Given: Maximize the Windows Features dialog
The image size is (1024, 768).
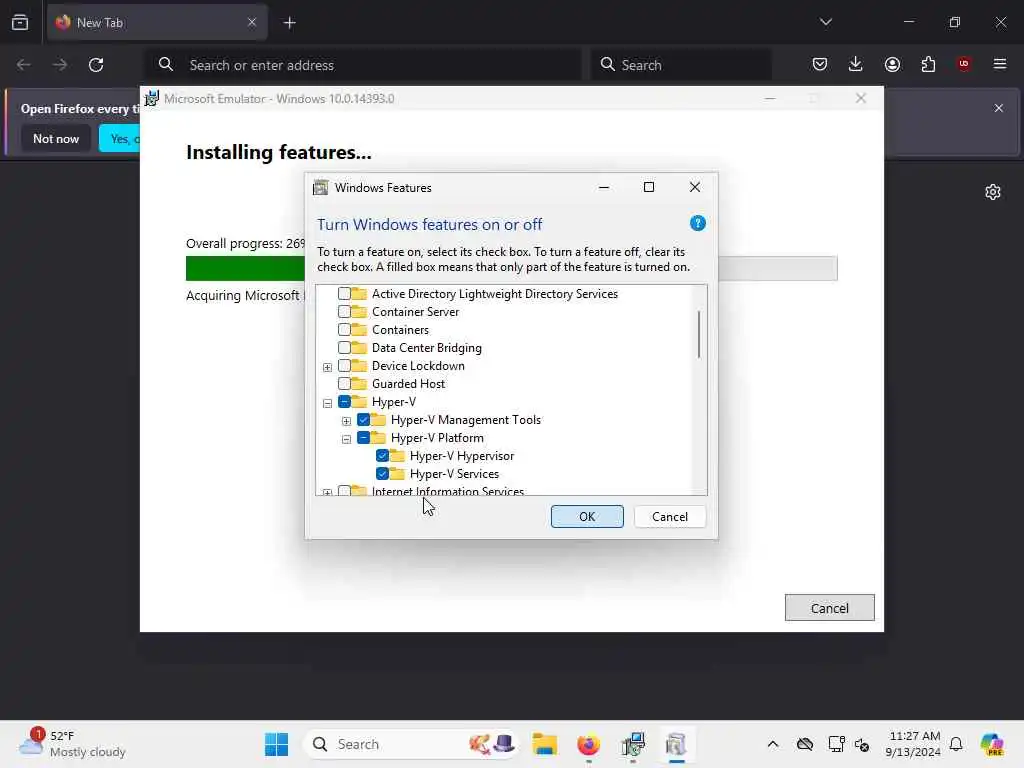Looking at the screenshot, I should pyautogui.click(x=648, y=187).
